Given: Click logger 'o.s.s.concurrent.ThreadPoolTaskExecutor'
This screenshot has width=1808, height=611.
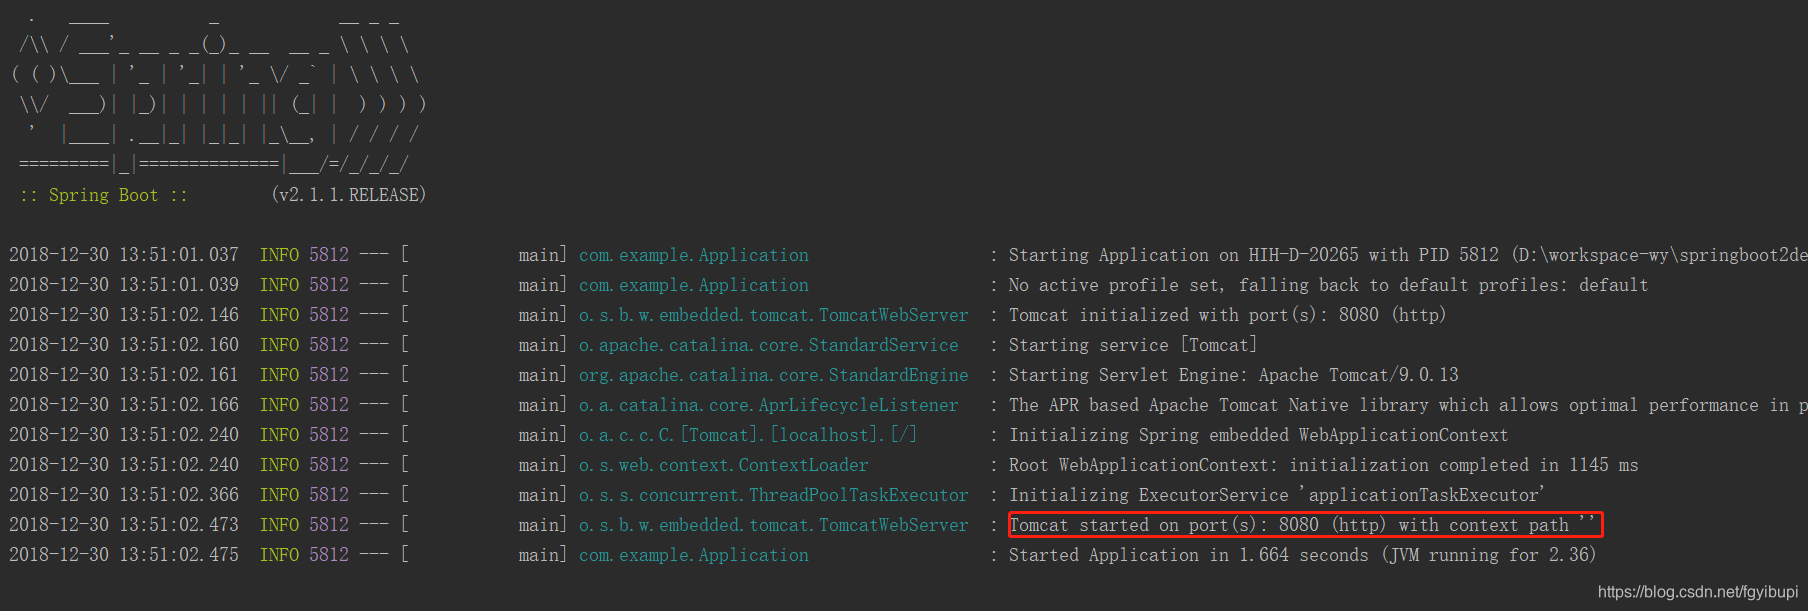Looking at the screenshot, I should point(774,495).
